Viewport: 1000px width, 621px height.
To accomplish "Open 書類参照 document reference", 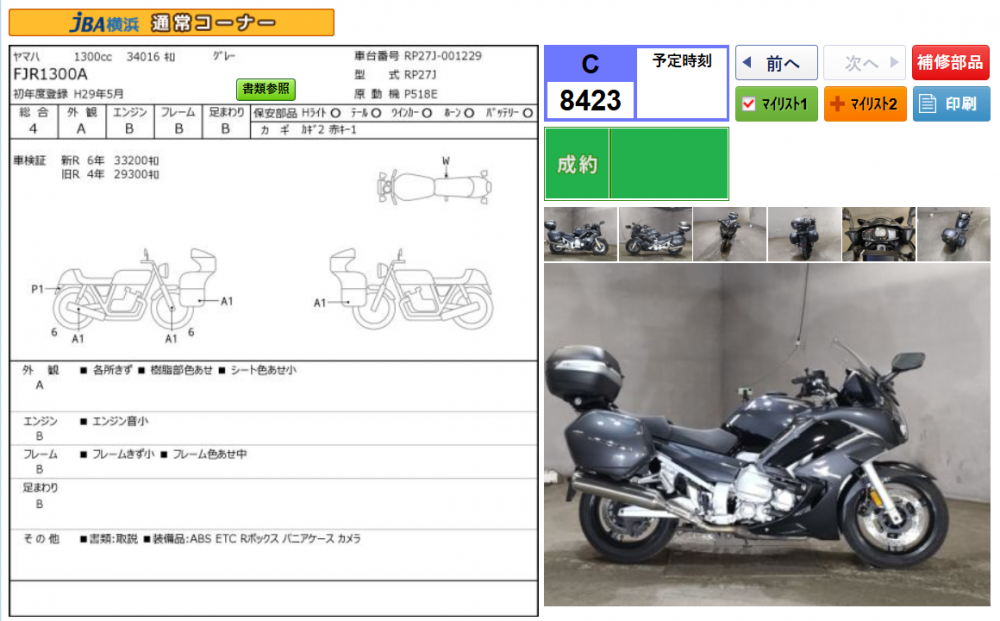I will coord(266,89).
